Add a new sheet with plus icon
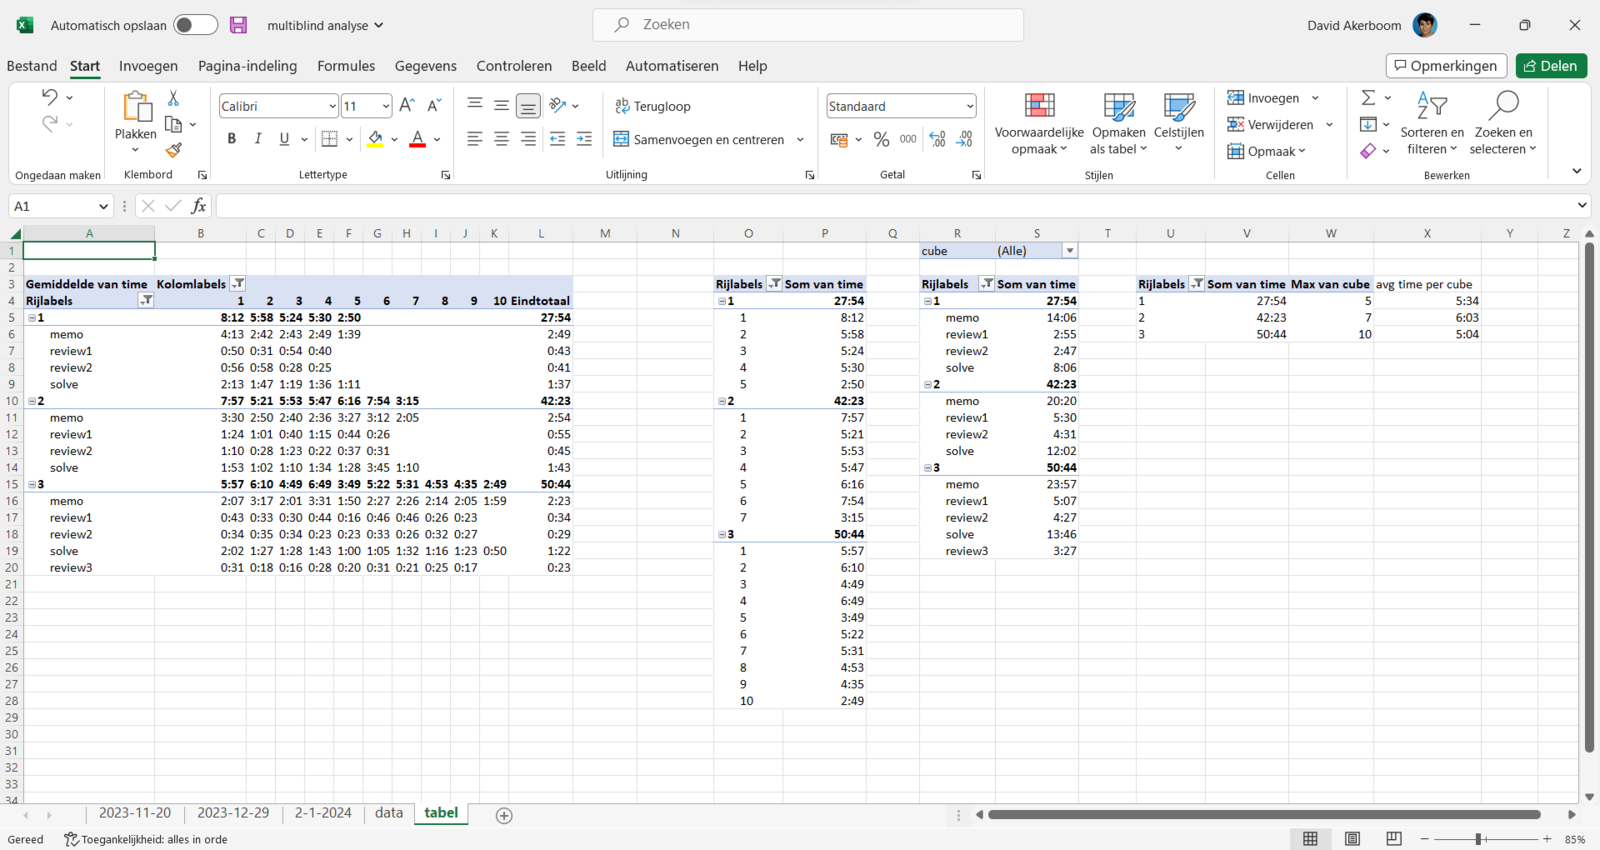 click(504, 815)
